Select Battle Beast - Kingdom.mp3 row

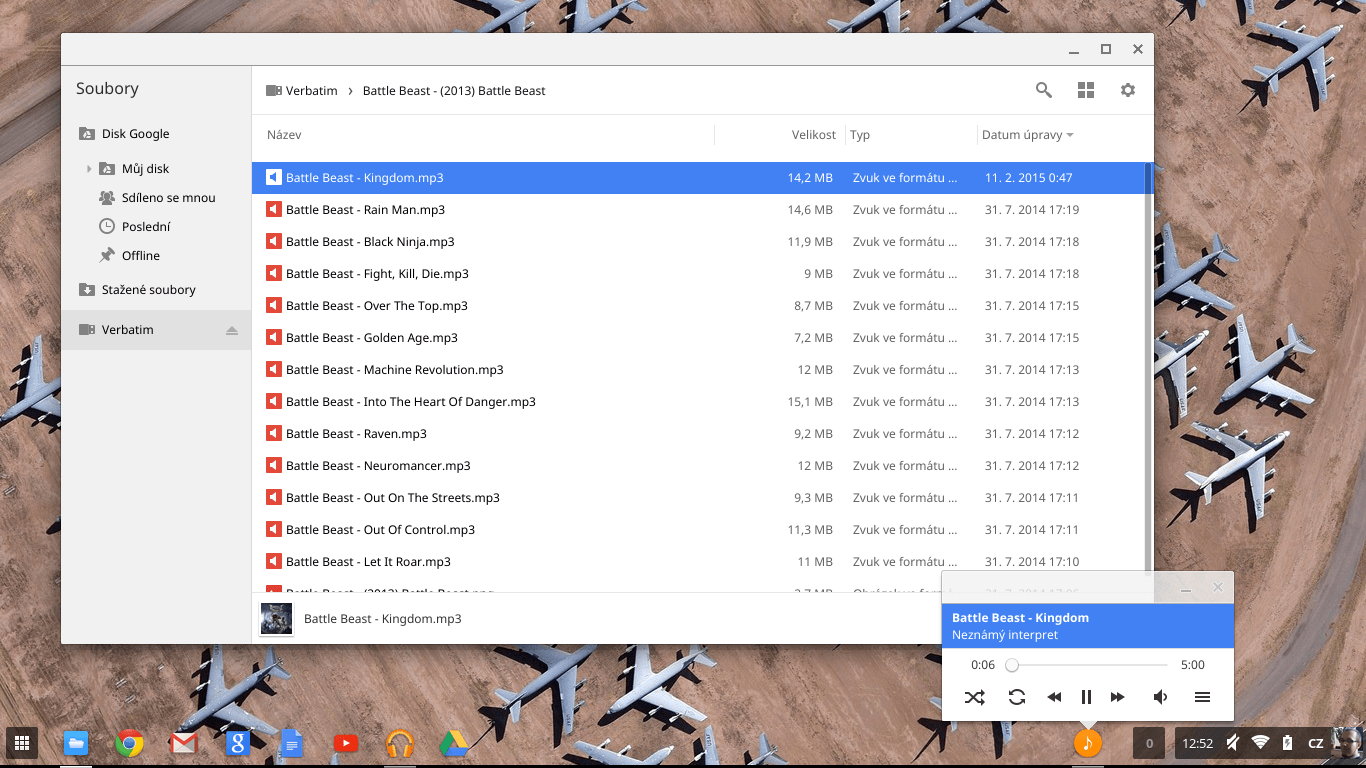pyautogui.click(x=698, y=178)
